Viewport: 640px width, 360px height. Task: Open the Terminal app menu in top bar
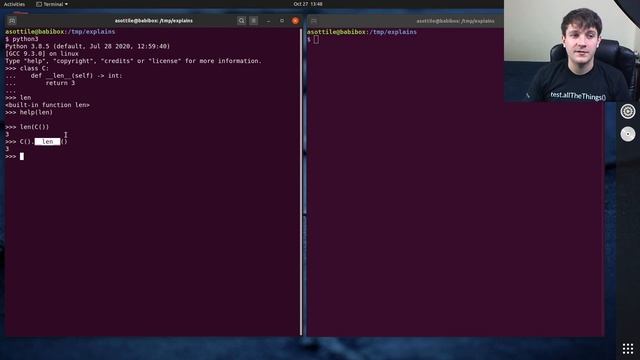click(52, 4)
